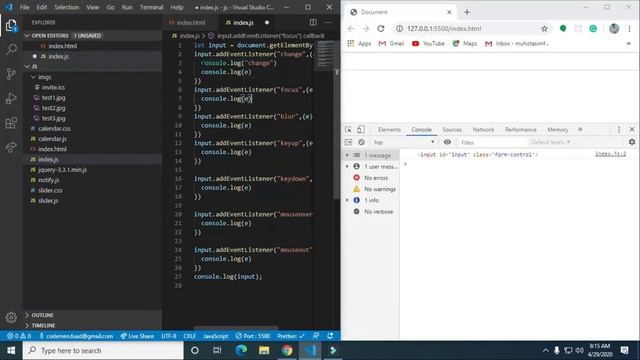Viewport: 640px width, 360px height.
Task: Open new tab in Chrome
Action: tap(467, 12)
